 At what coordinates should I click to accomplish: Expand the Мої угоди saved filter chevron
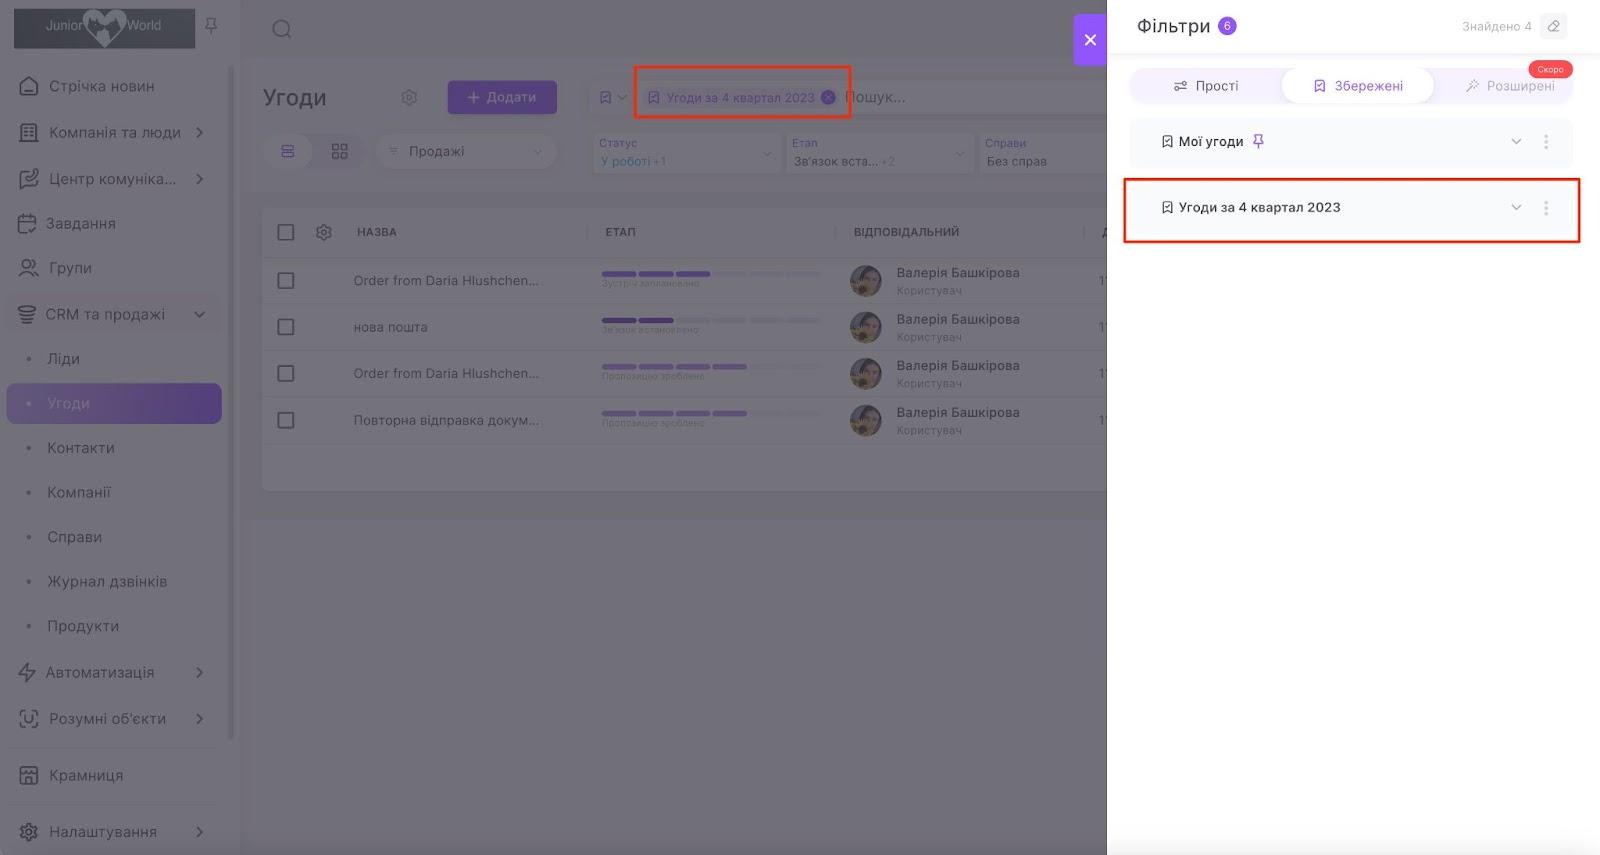(x=1516, y=142)
